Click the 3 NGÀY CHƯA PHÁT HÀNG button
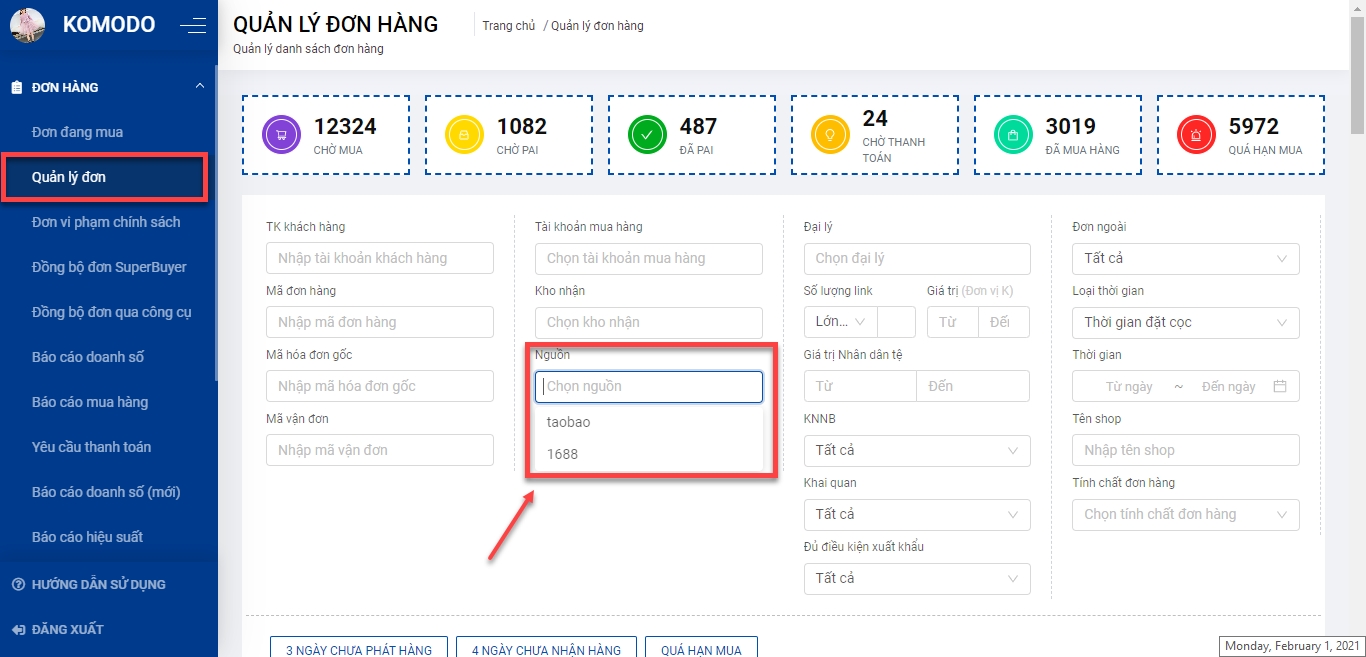 359,647
